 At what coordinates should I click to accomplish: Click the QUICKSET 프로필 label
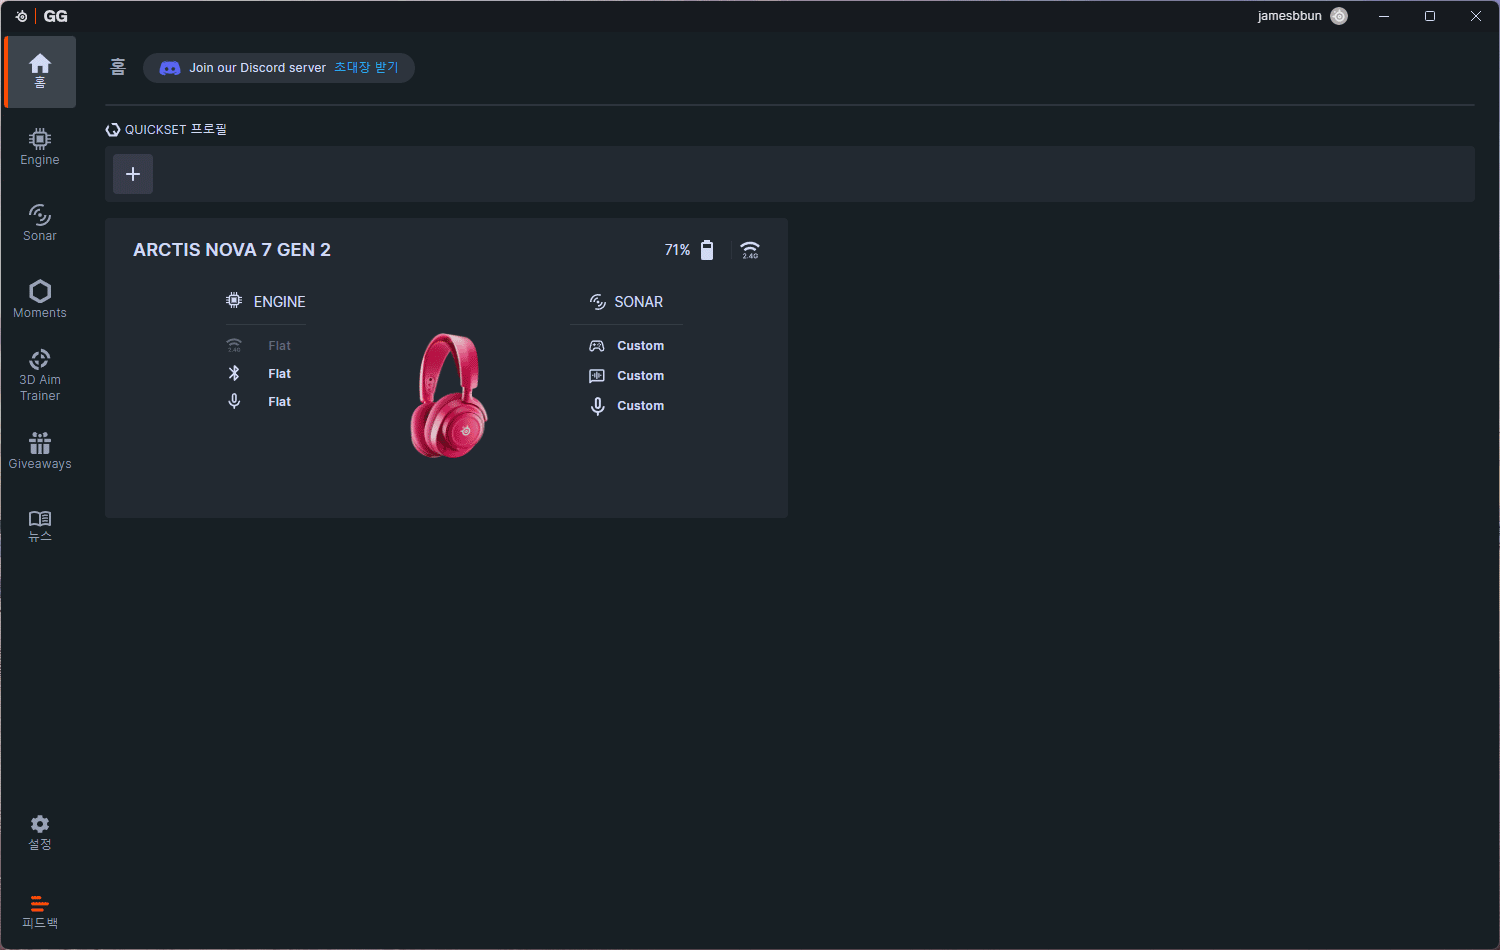(176, 130)
